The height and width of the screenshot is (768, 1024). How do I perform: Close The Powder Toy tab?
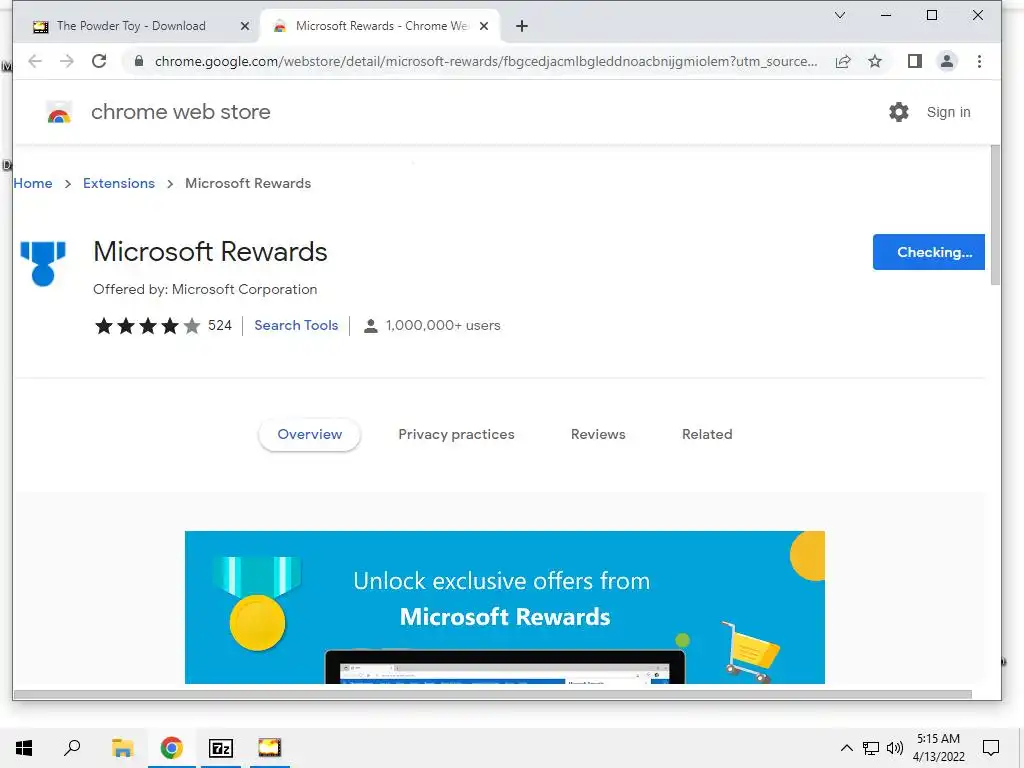tap(245, 26)
